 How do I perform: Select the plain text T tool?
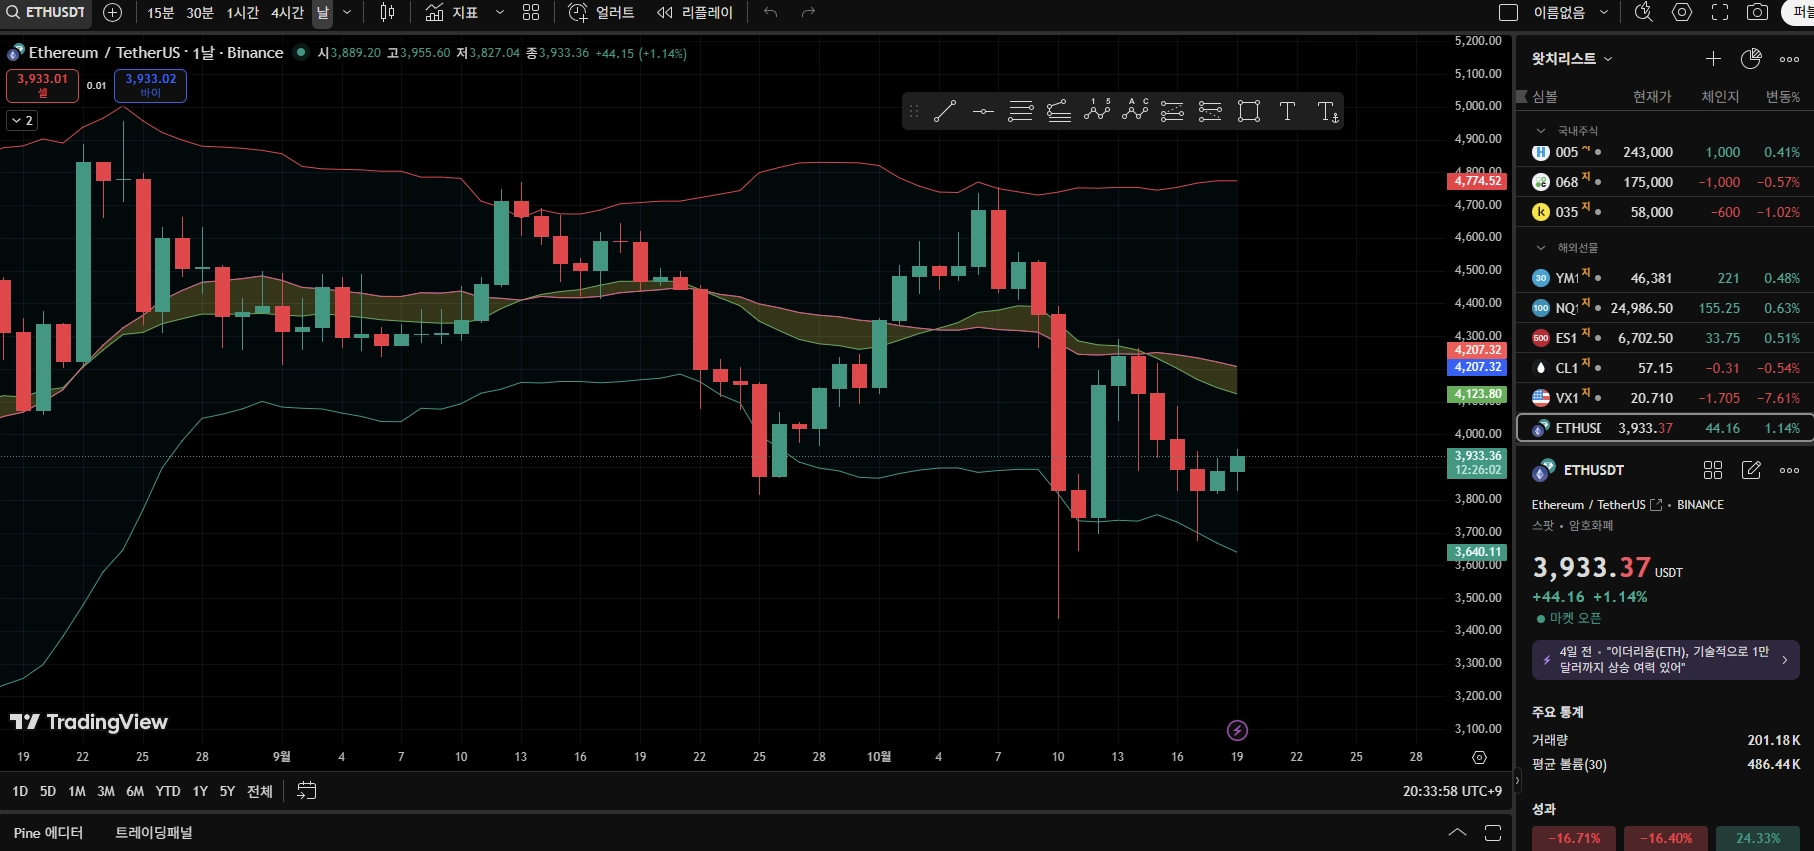(x=1287, y=111)
